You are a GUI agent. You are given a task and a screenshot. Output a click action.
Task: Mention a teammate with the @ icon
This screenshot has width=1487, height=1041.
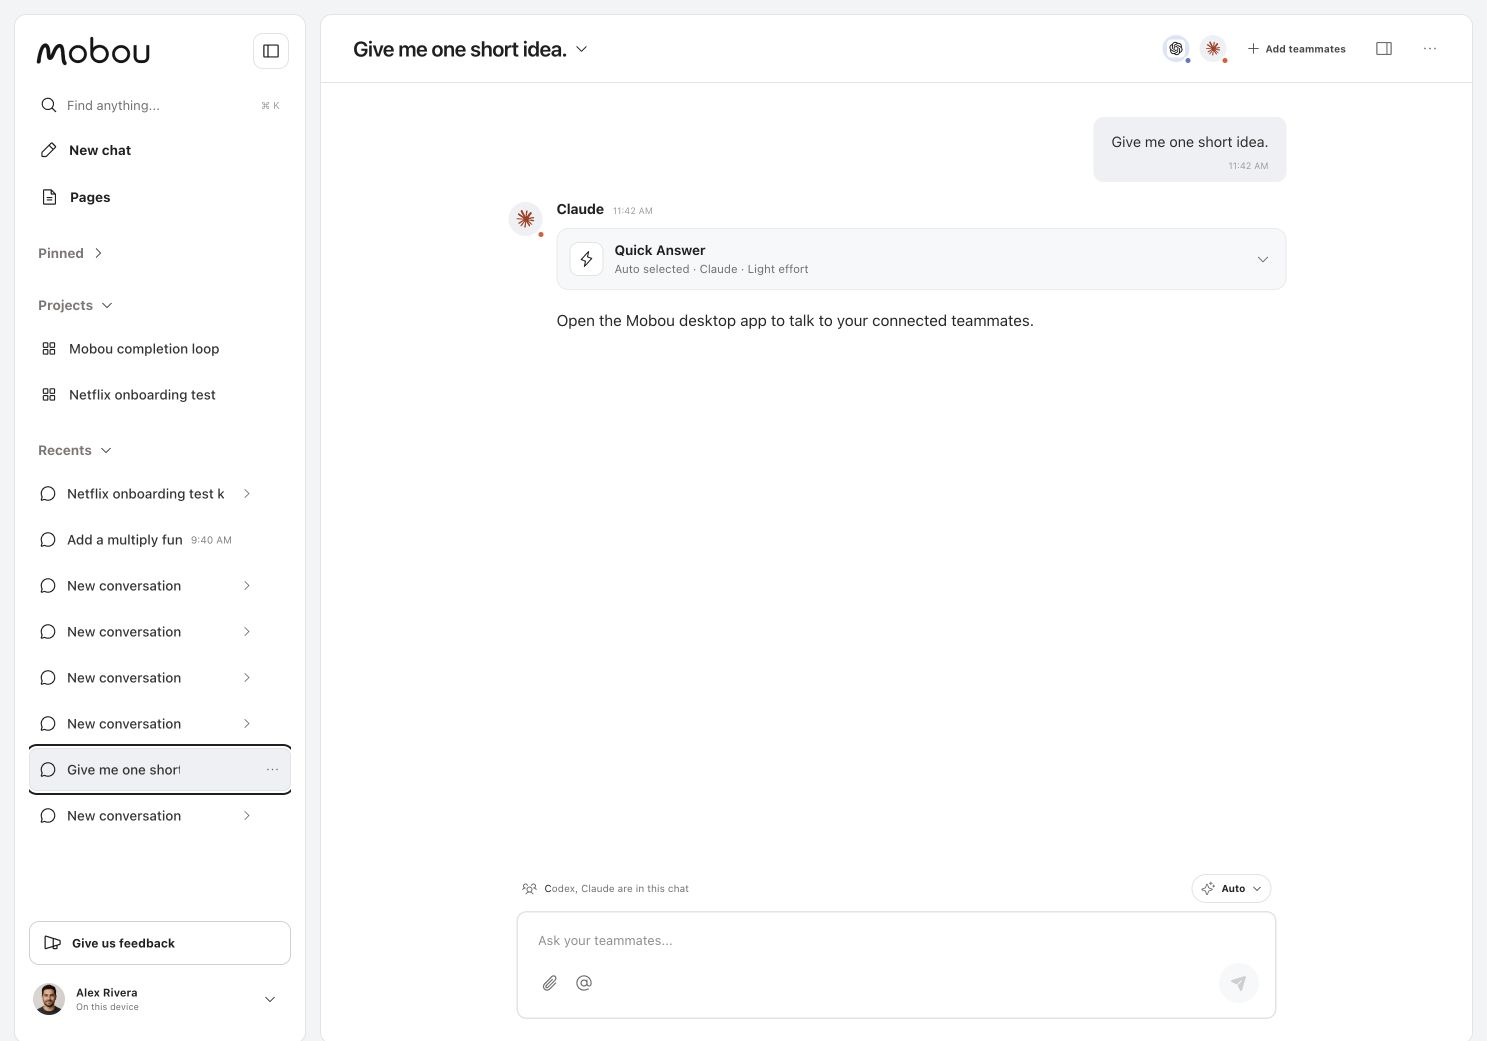584,983
